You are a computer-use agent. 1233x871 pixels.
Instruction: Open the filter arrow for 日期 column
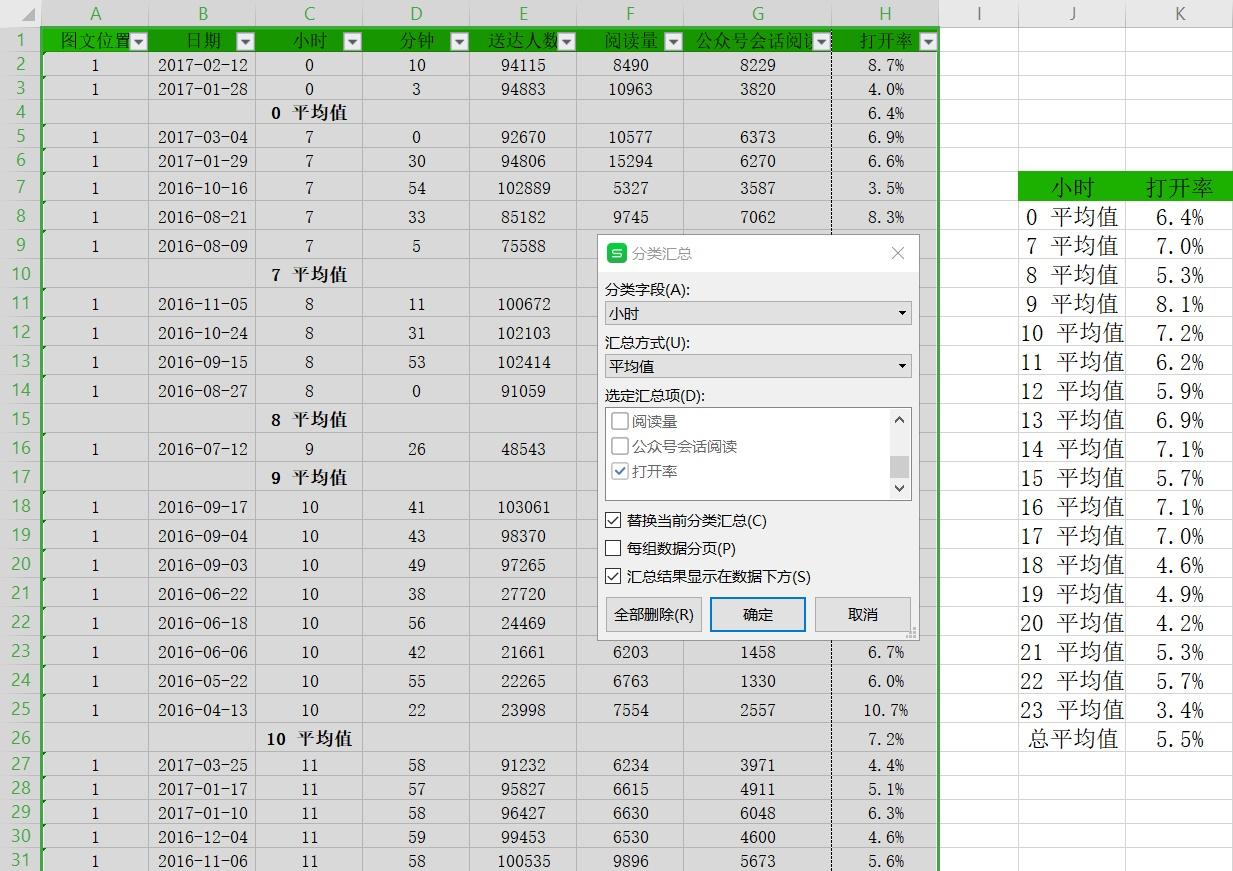[x=245, y=41]
